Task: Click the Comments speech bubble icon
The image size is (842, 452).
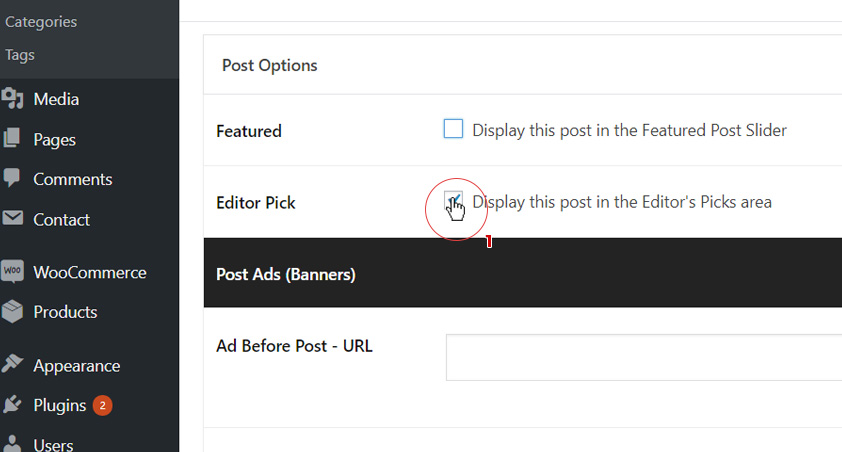Action: [13, 179]
